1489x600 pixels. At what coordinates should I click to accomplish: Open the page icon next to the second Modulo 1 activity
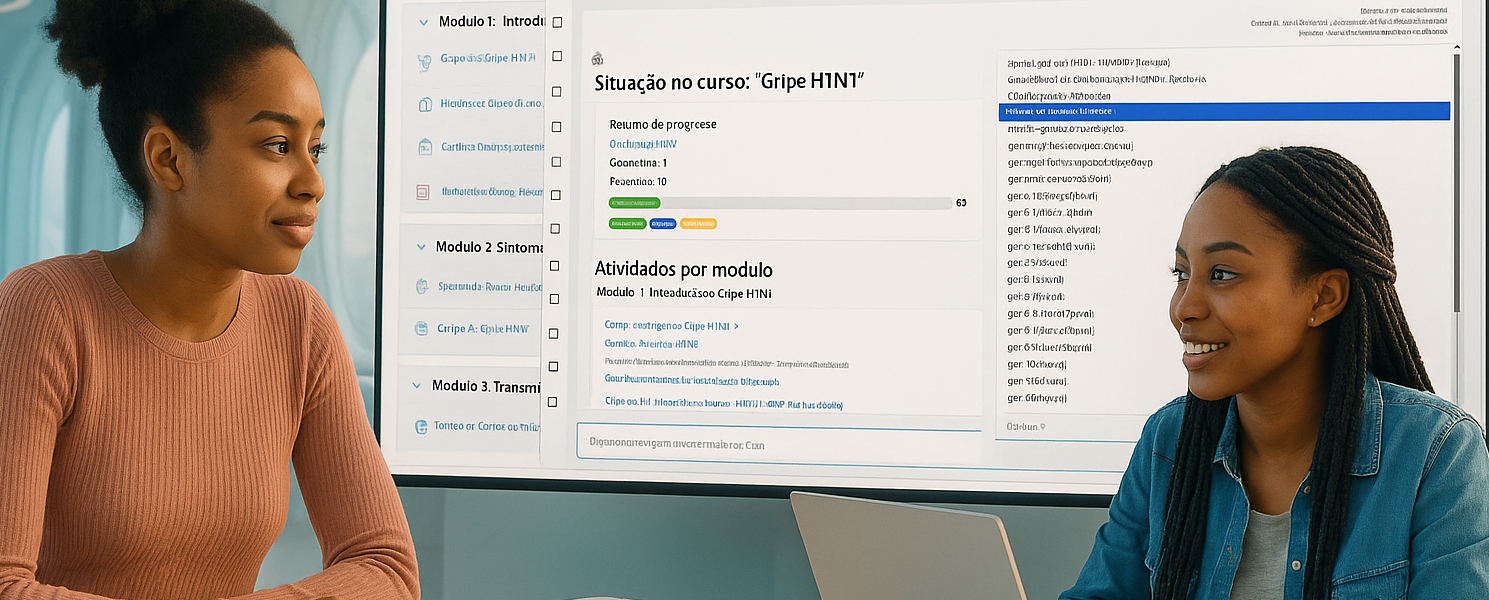424,103
